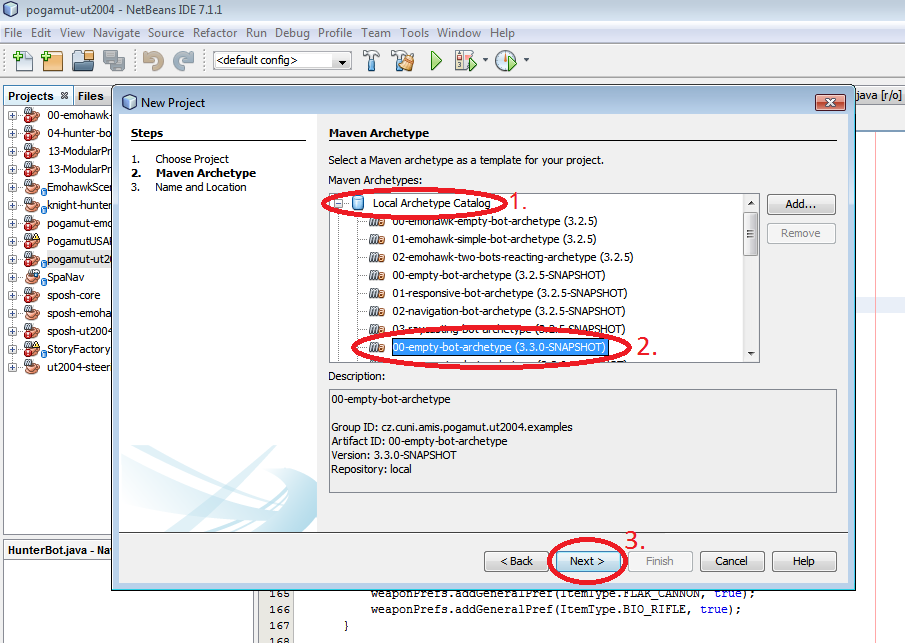This screenshot has width=905, height=643.
Task: Click the Open Project toolbar icon
Action: point(83,60)
